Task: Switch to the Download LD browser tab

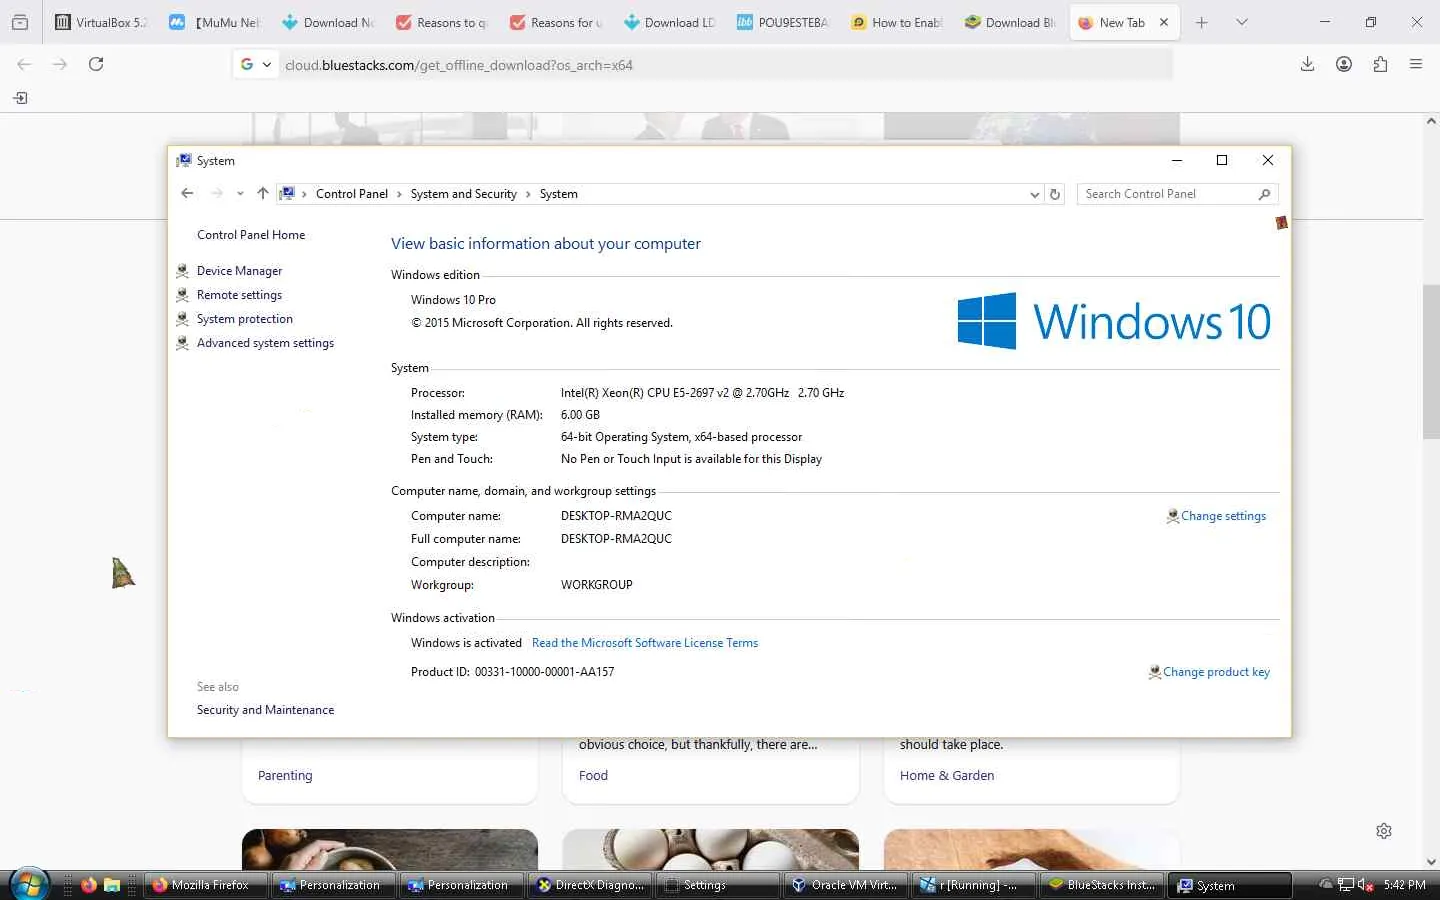Action: tap(668, 22)
